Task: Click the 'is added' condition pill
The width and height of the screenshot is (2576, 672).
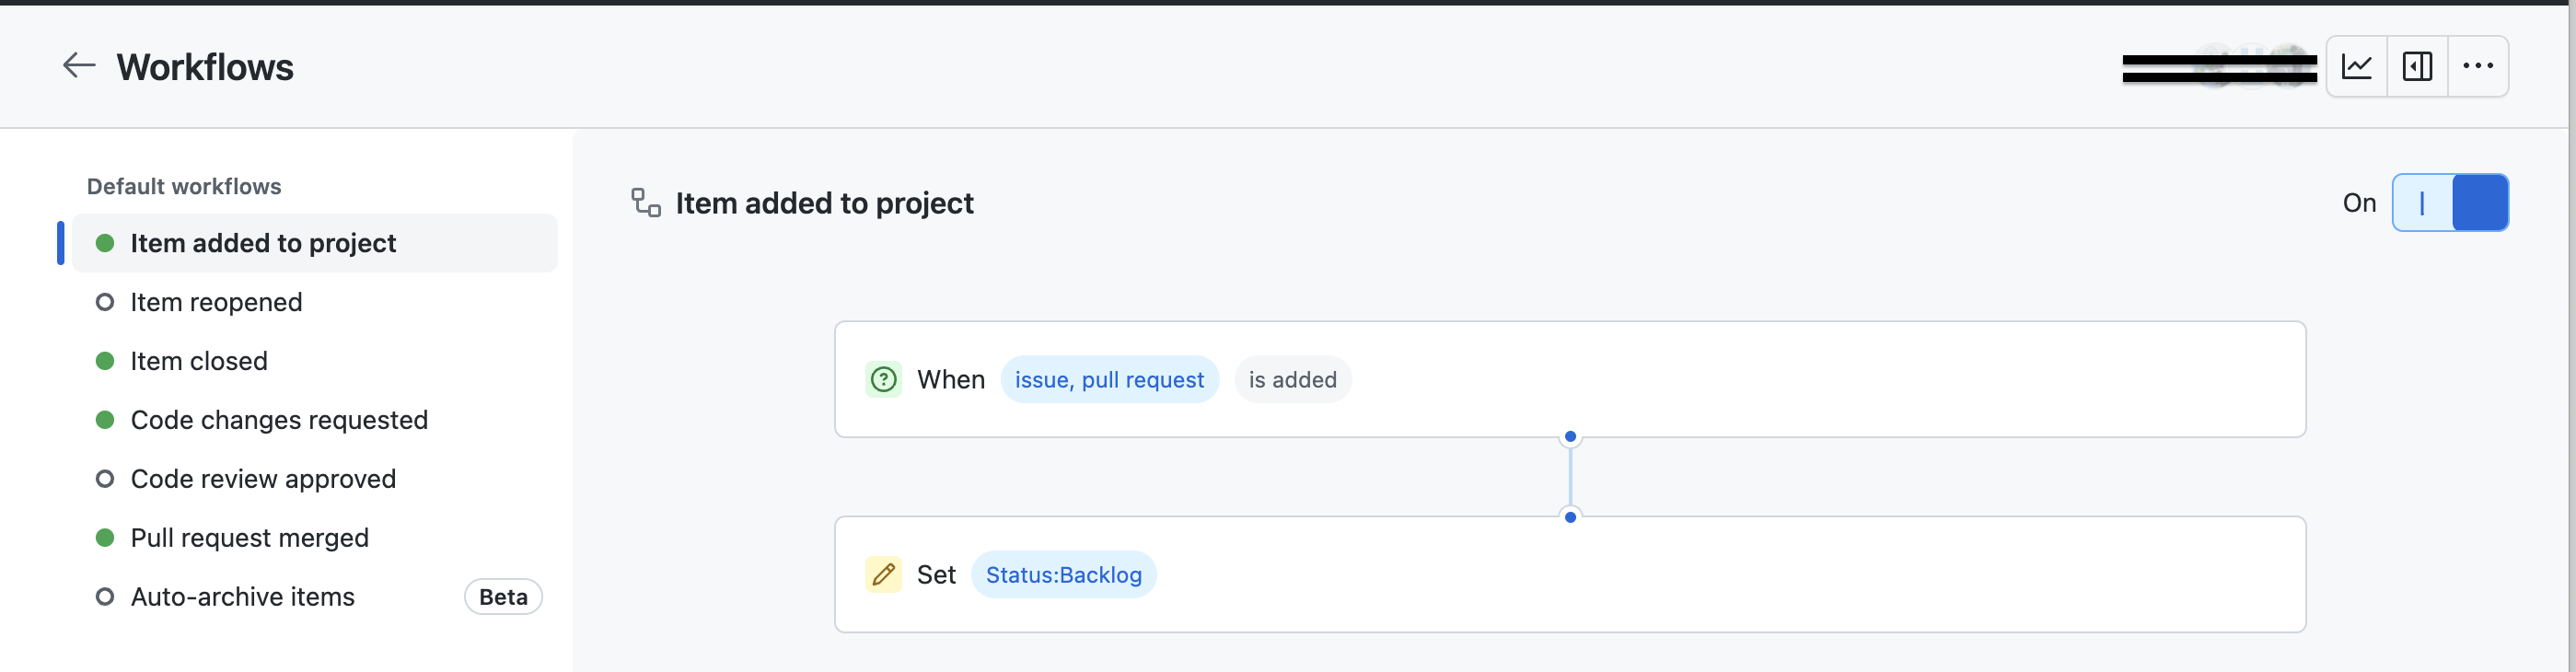Action: [x=1292, y=380]
